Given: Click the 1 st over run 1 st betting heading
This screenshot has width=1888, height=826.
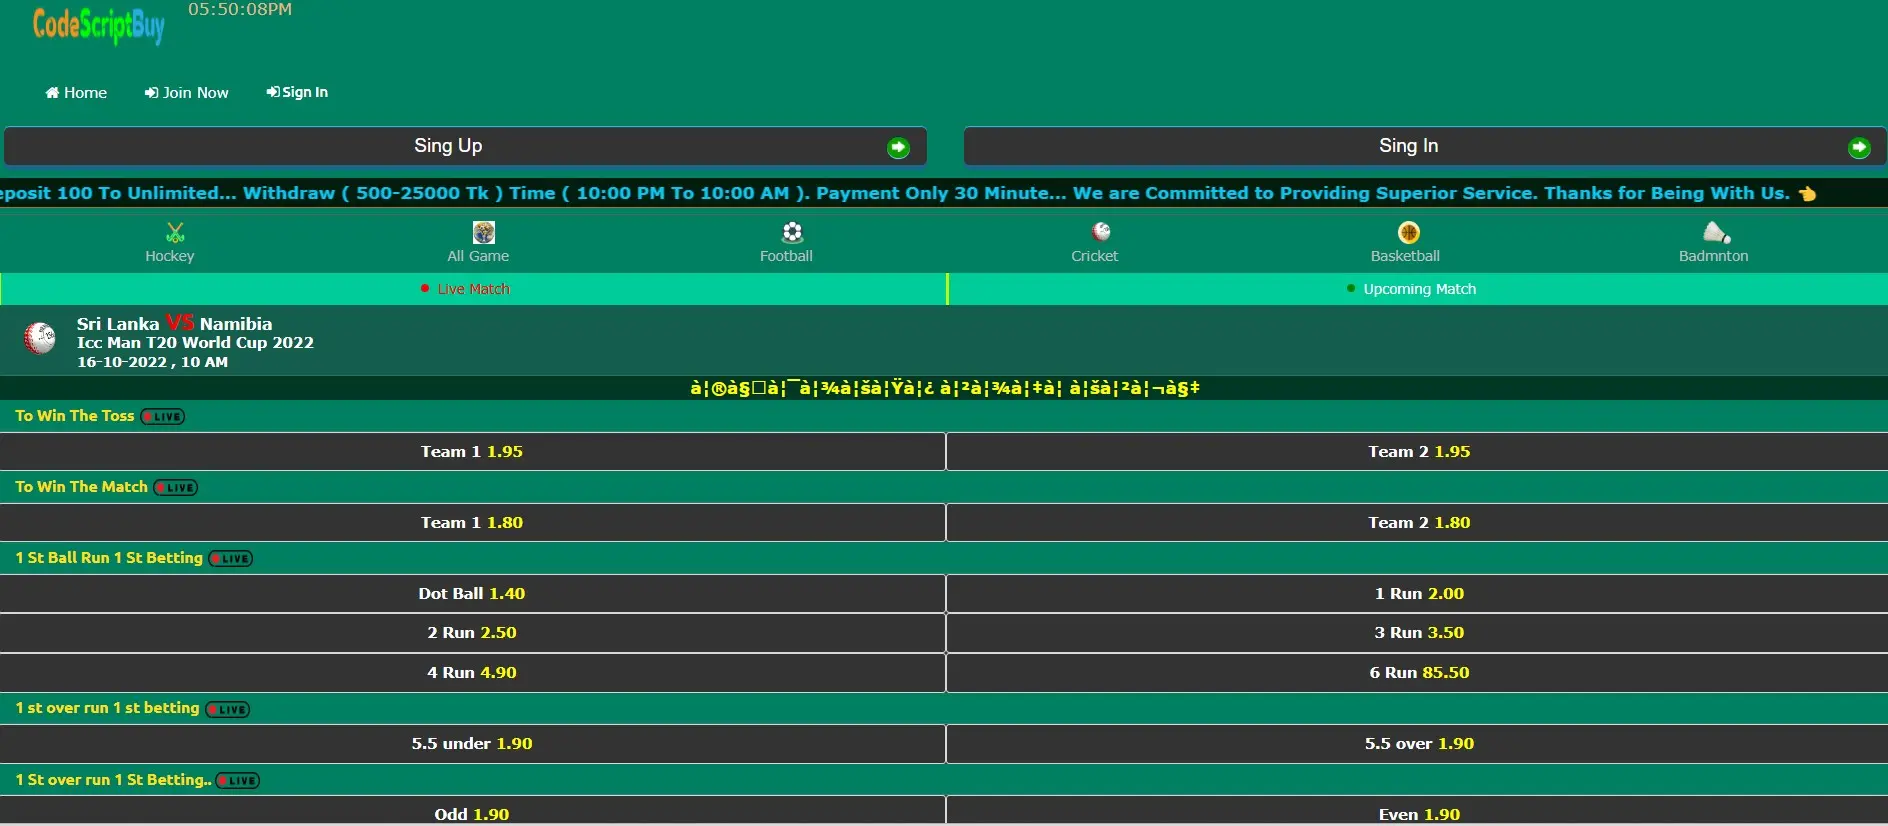Looking at the screenshot, I should [x=107, y=708].
